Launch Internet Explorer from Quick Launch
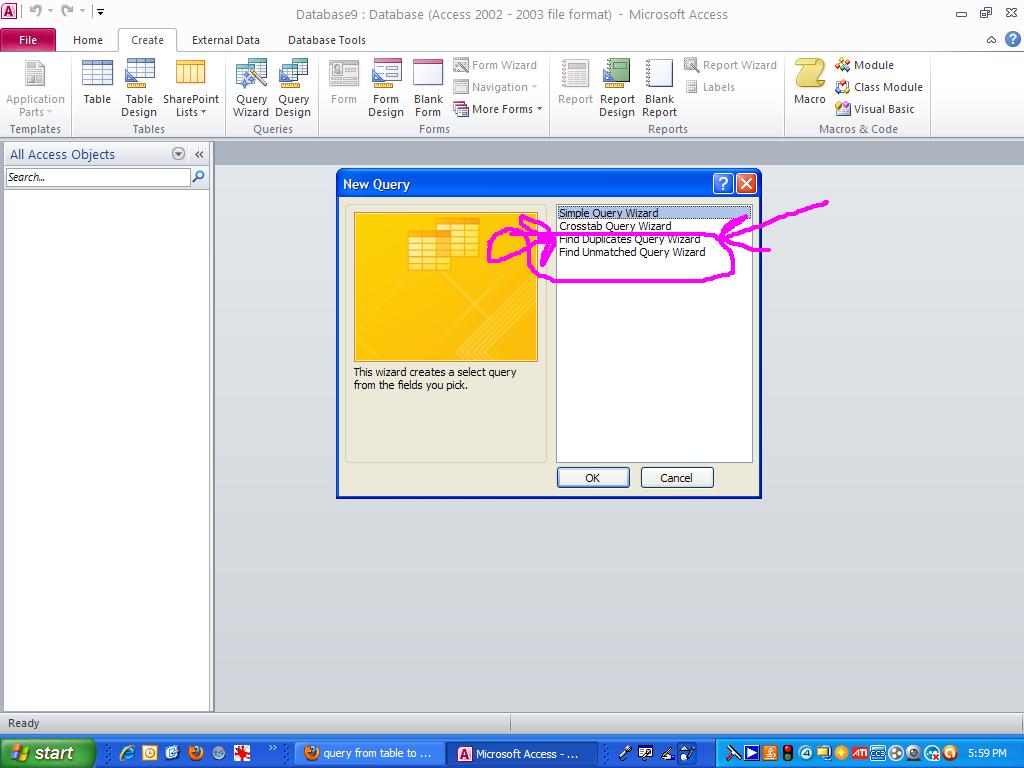The height and width of the screenshot is (768, 1024). [127, 753]
